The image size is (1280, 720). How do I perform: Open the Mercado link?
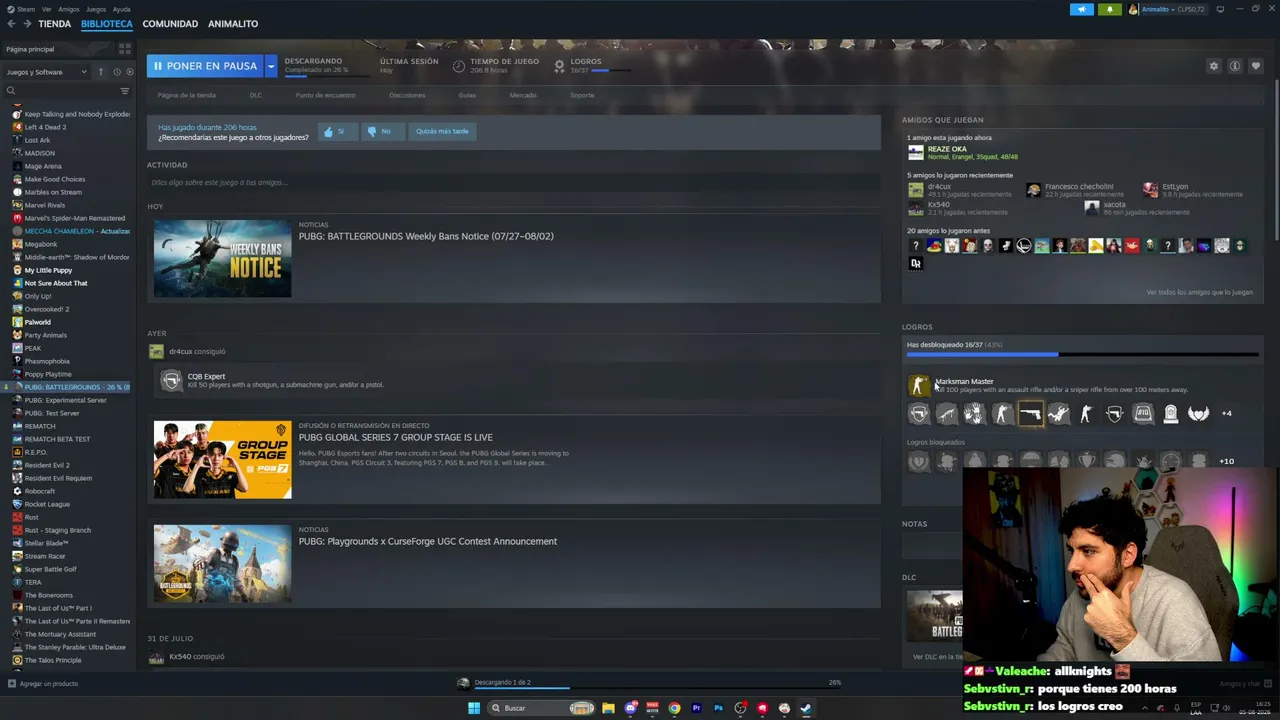(523, 95)
